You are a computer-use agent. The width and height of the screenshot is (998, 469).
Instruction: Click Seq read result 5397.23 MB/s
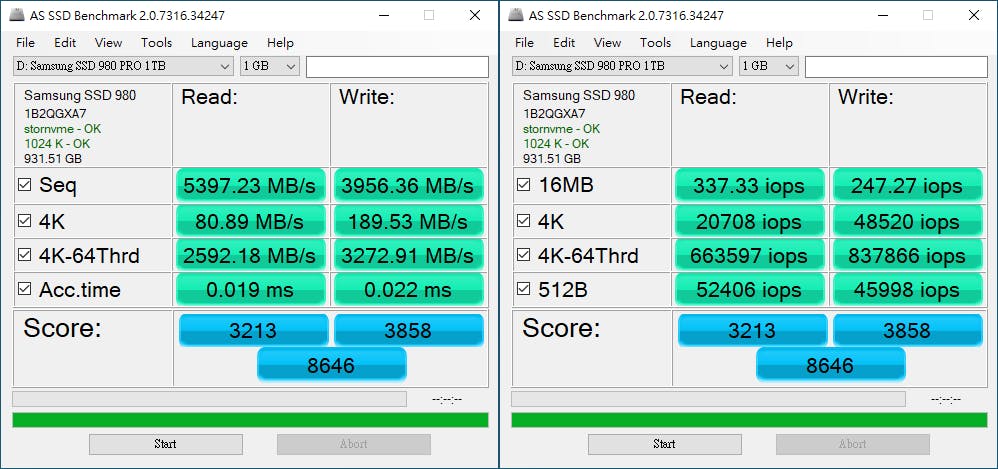tap(251, 185)
